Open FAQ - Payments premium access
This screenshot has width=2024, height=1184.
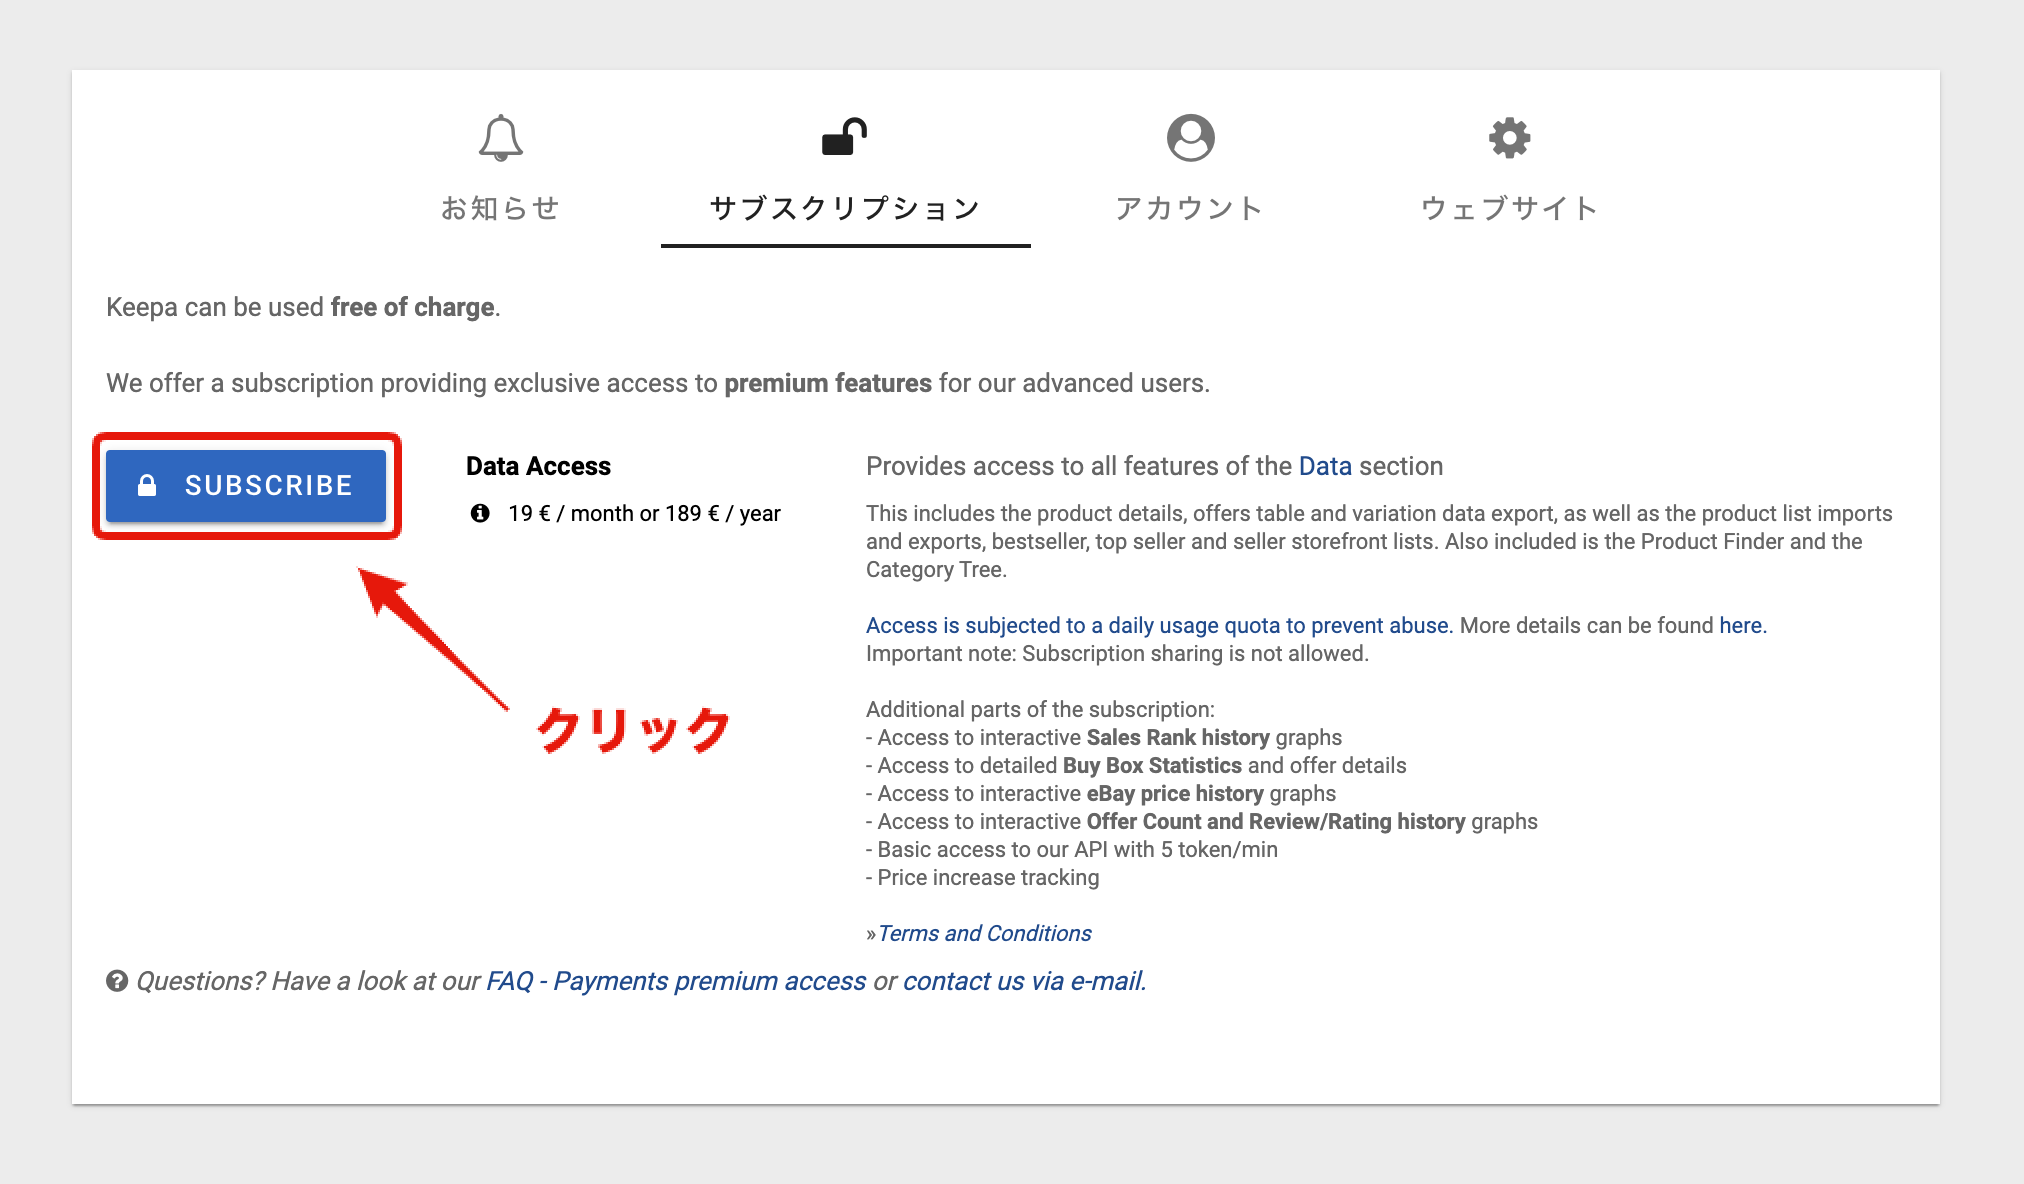tap(676, 980)
